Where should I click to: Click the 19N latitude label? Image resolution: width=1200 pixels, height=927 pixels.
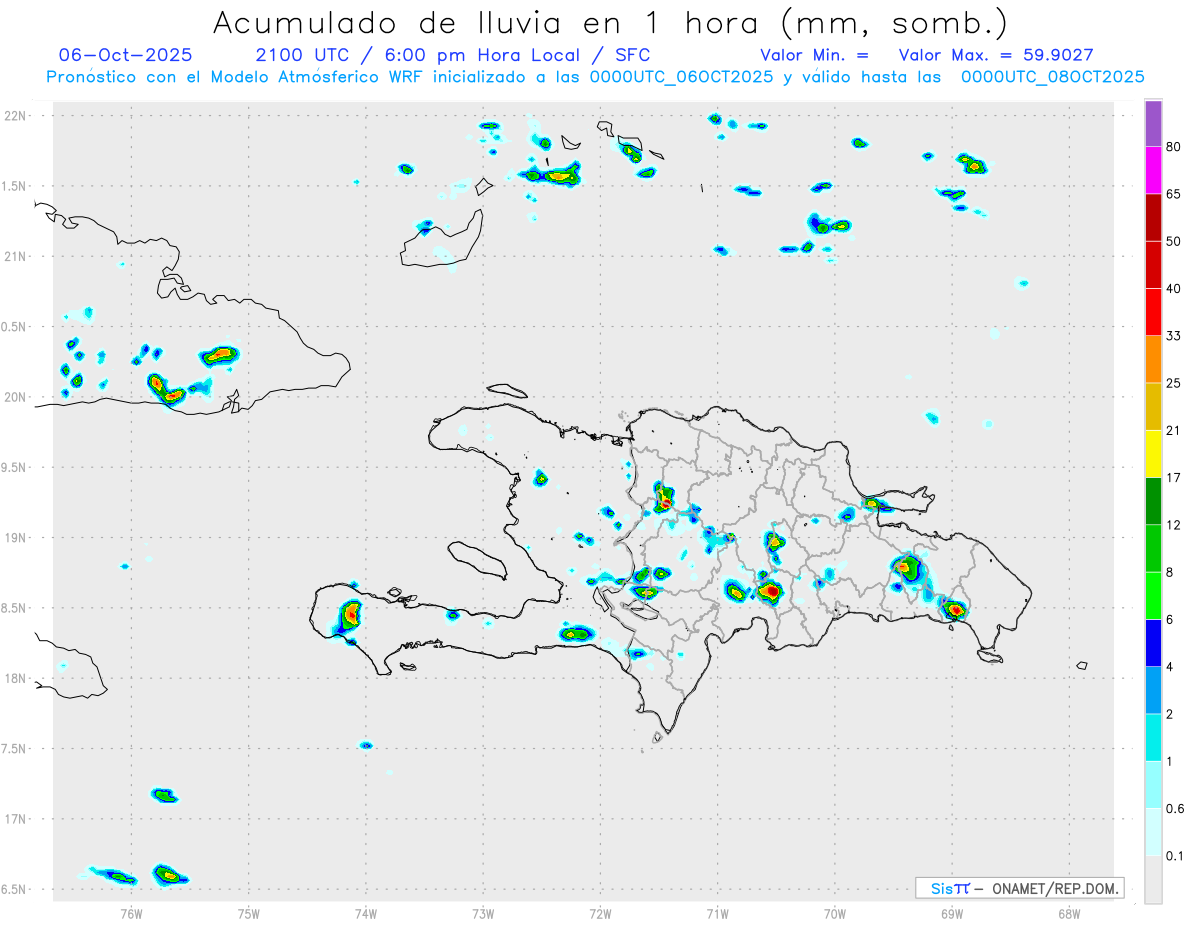[17, 538]
